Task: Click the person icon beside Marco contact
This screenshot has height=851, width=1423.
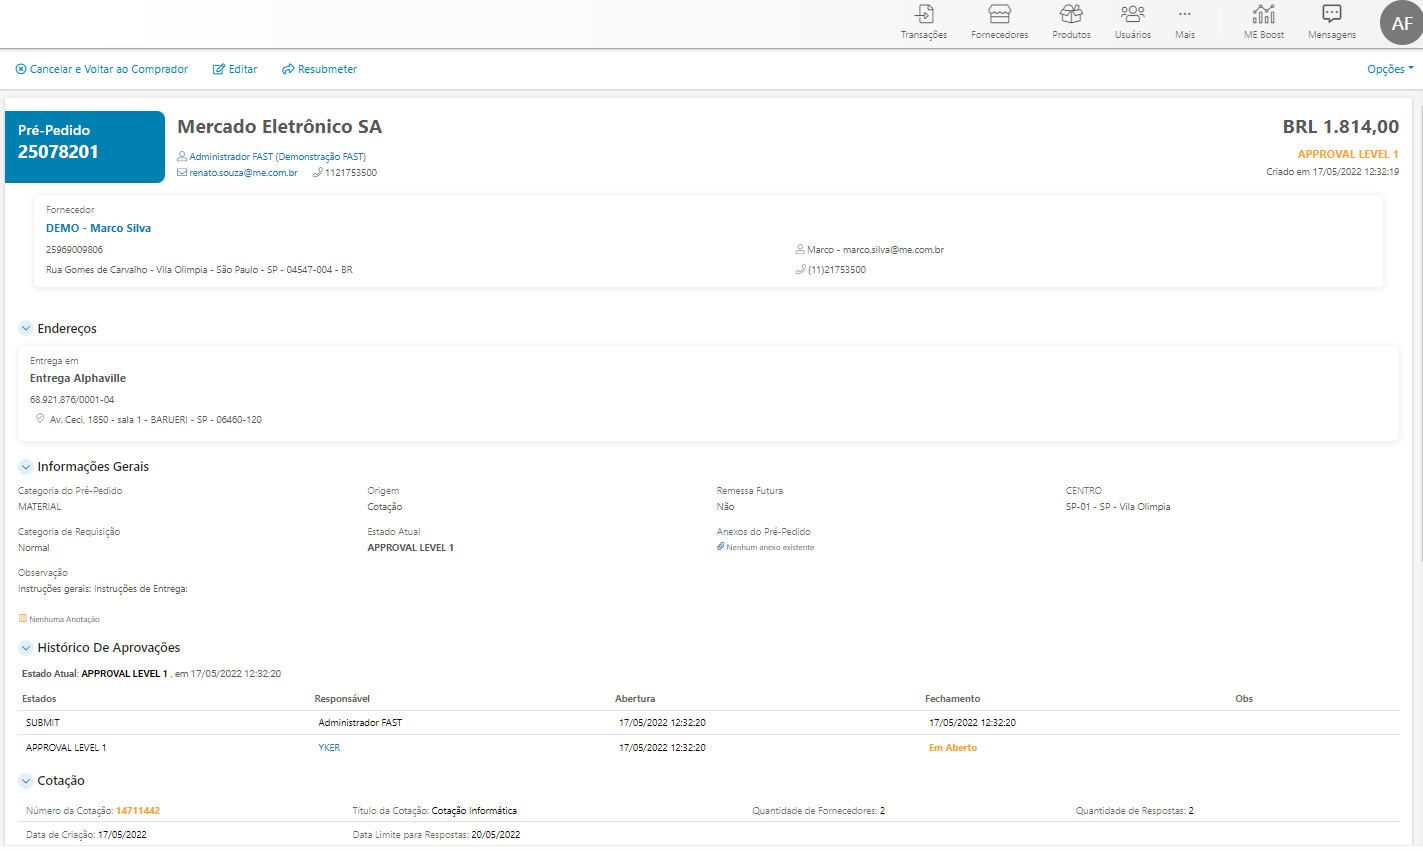Action: (800, 249)
